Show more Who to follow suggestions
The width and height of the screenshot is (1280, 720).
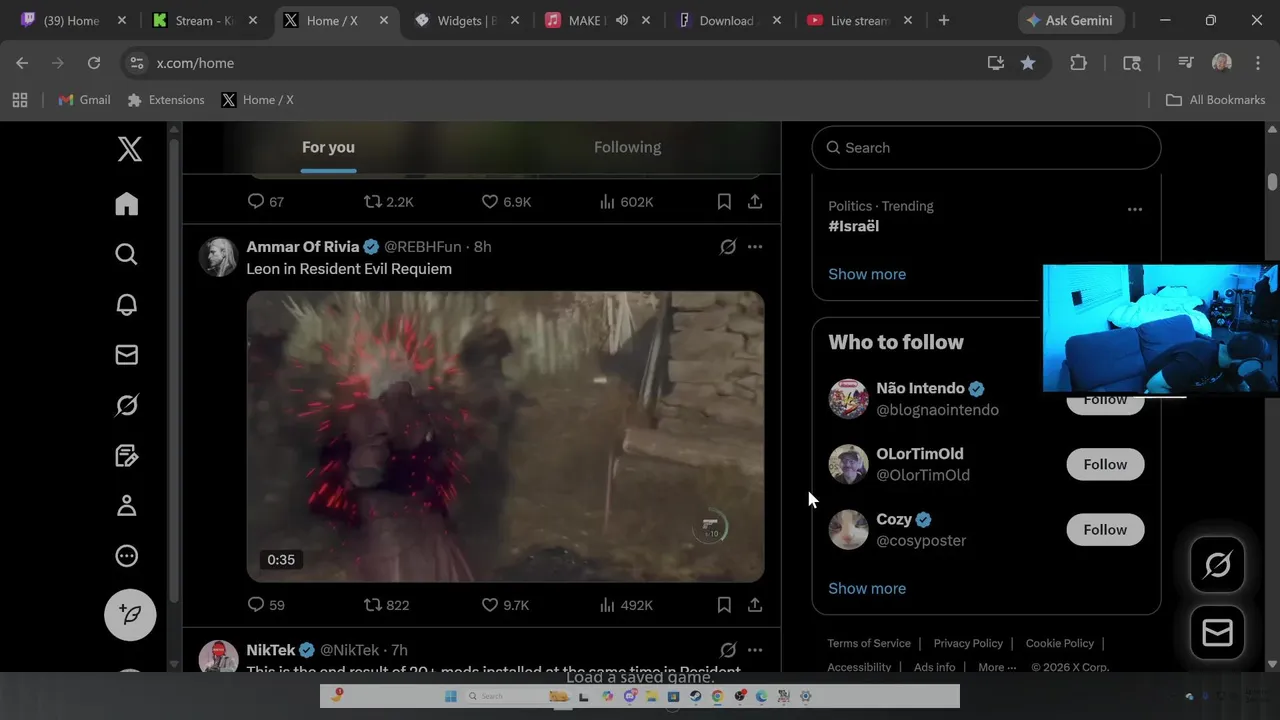(867, 588)
